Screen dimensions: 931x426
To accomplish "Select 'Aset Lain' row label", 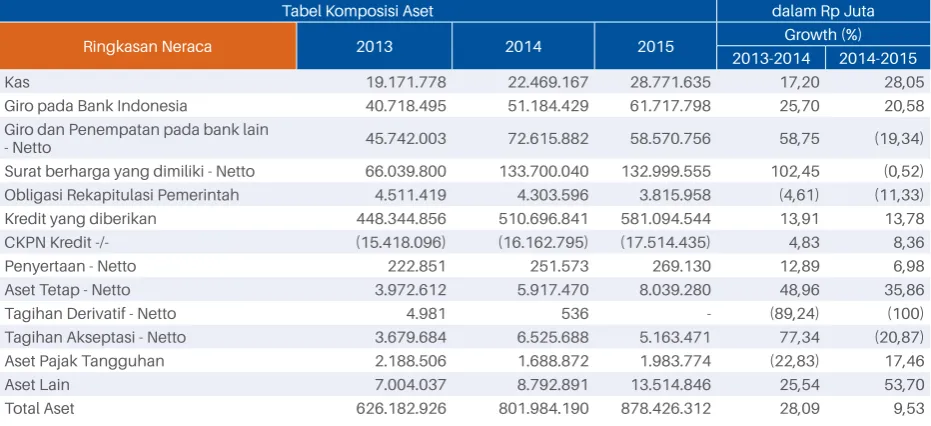I will click(x=37, y=385).
